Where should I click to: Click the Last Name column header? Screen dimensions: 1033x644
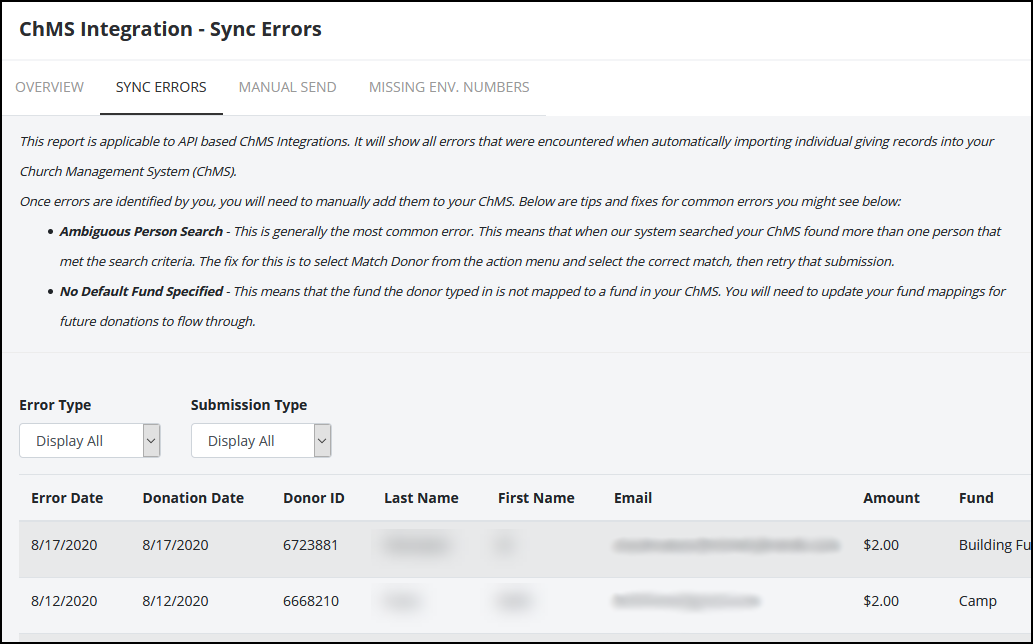pos(421,497)
